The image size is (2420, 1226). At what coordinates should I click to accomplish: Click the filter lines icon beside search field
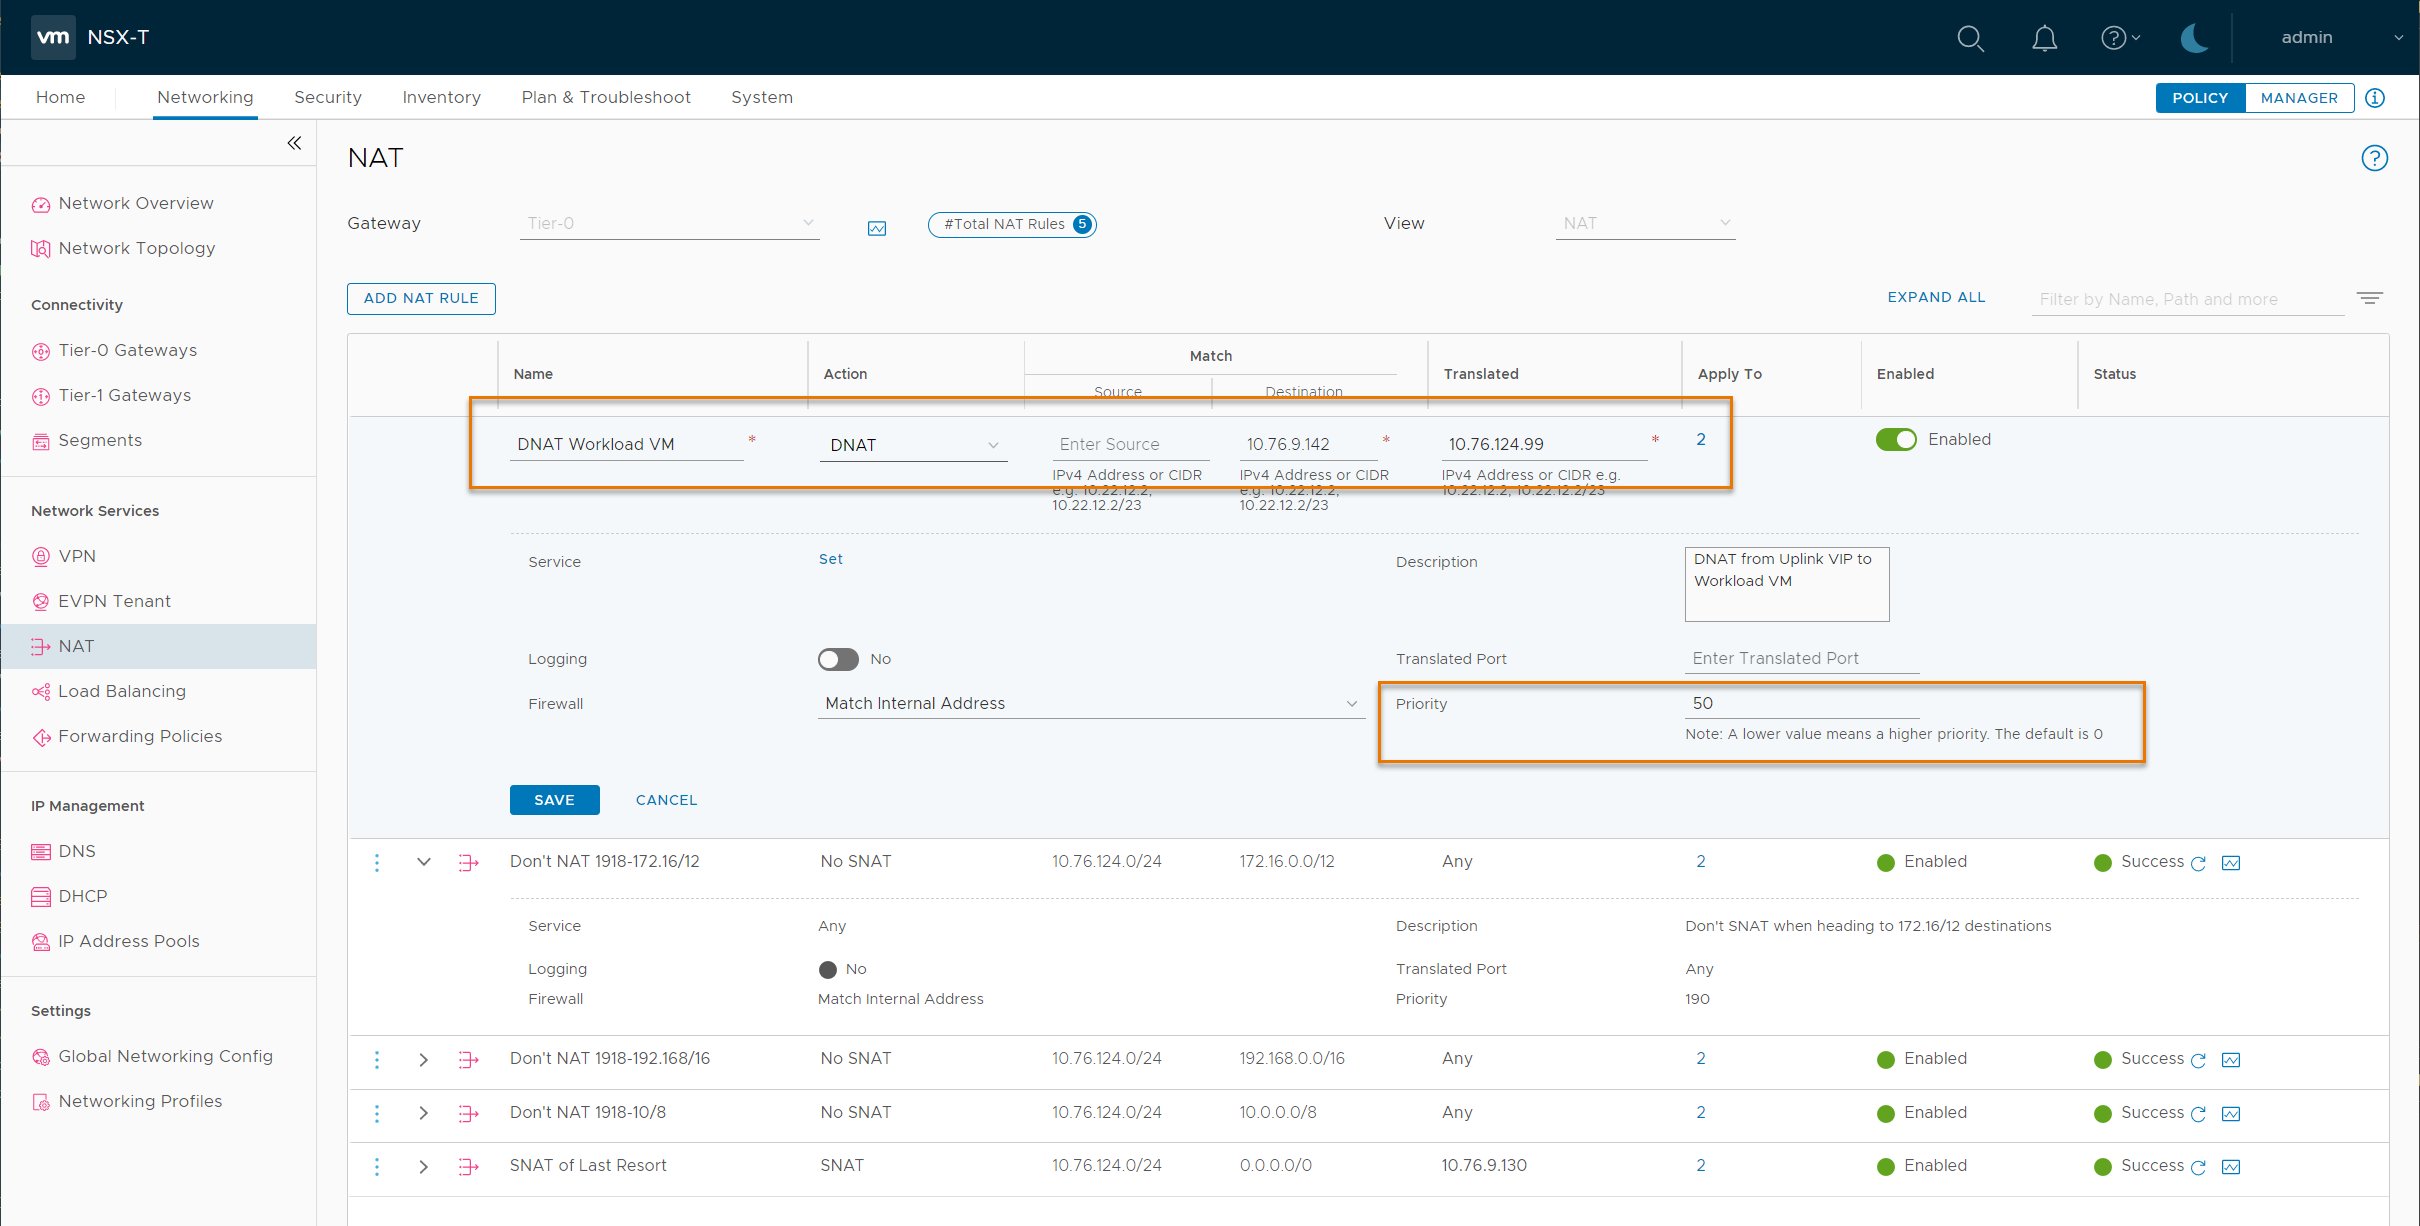pos(2369,298)
